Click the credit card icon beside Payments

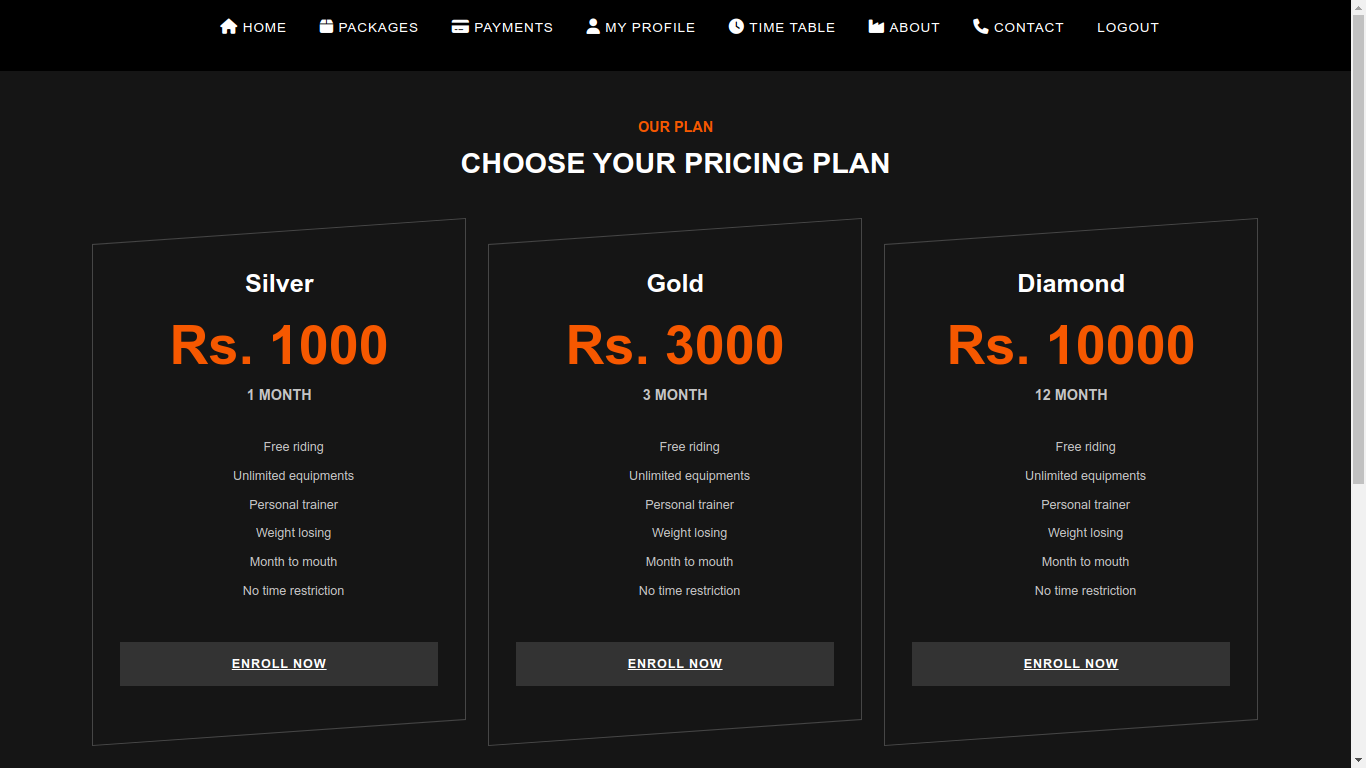click(460, 27)
